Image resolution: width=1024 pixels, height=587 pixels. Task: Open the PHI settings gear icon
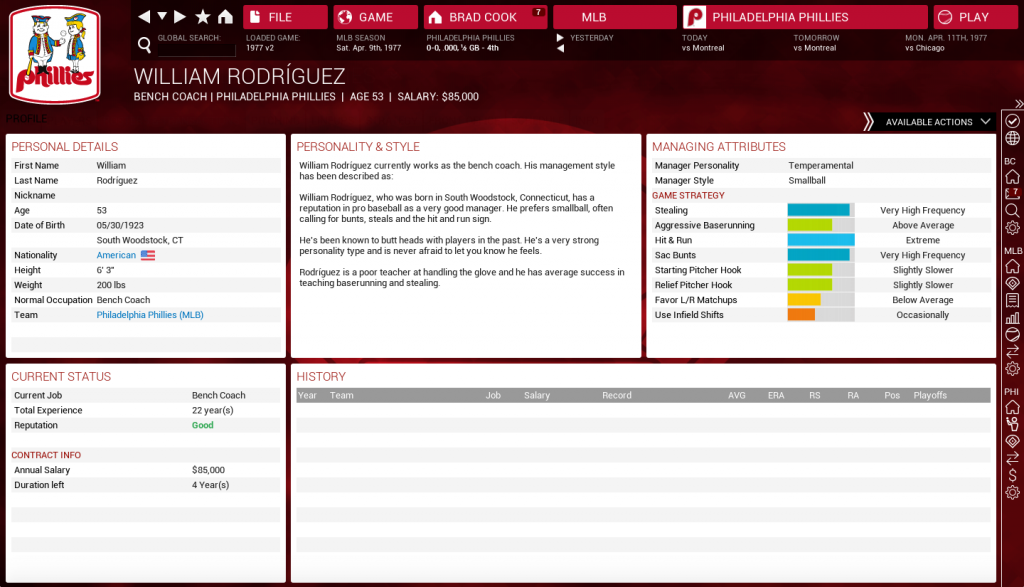pos(1012,492)
